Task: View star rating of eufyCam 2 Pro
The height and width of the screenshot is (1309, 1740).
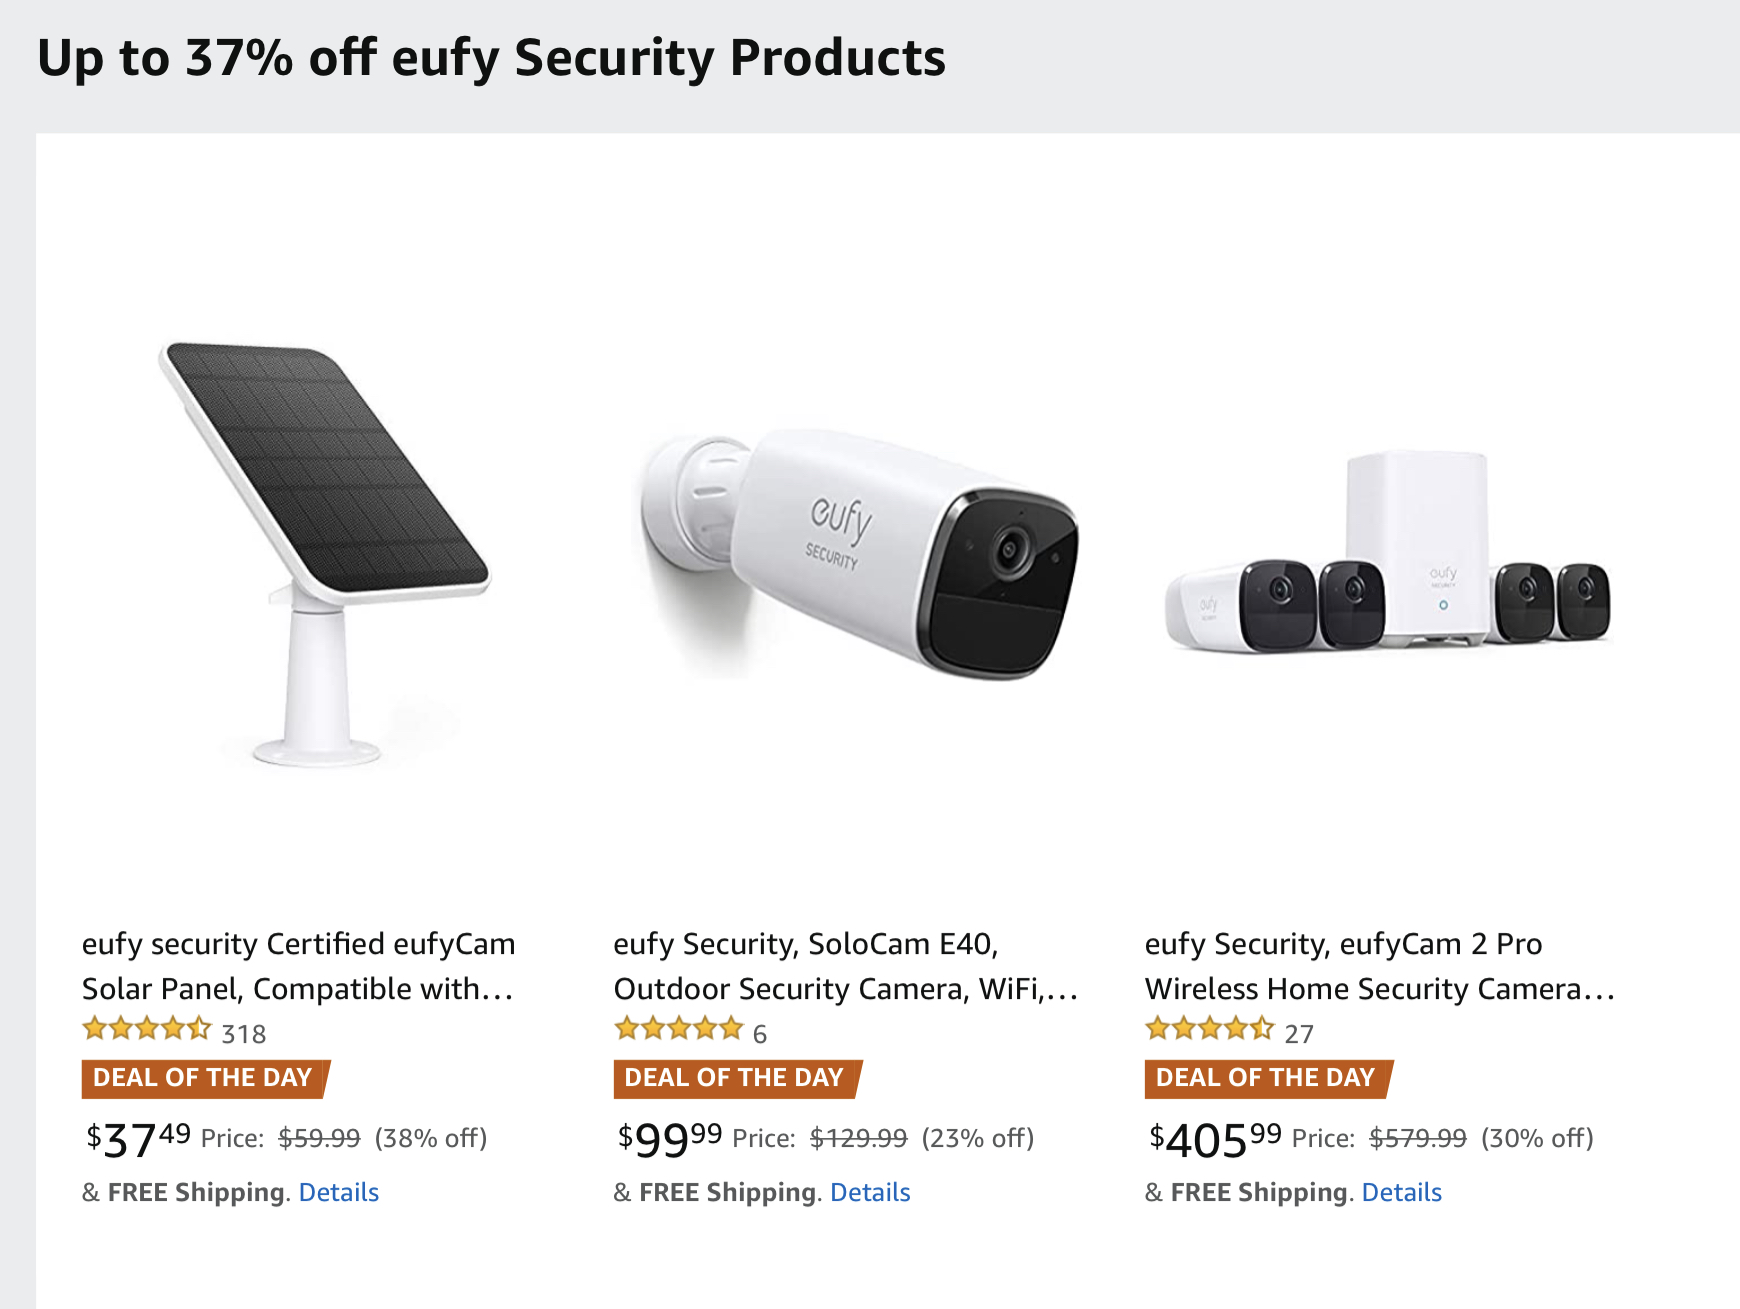Action: [x=1209, y=1029]
